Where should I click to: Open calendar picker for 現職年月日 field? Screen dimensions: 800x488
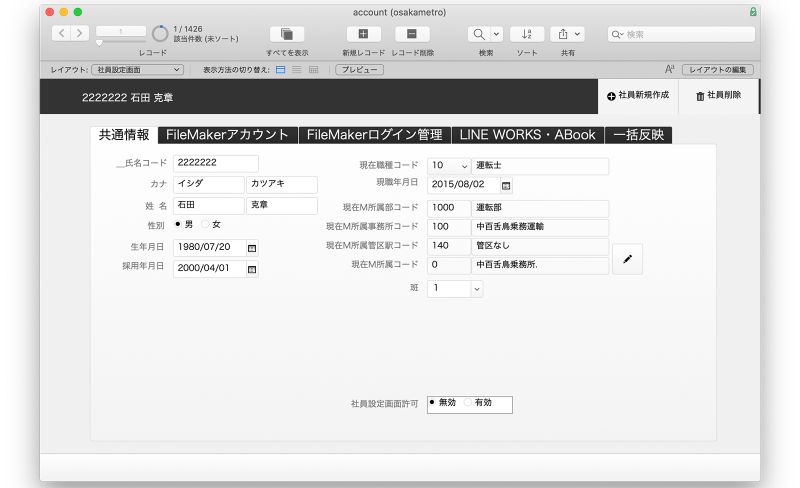(x=506, y=186)
